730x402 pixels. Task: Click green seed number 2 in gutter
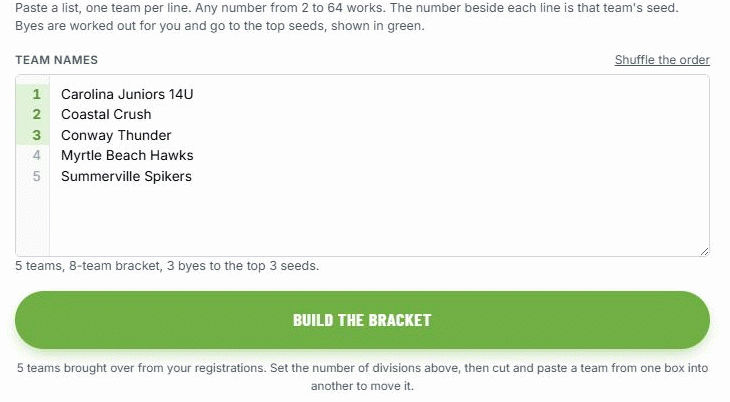(36, 115)
